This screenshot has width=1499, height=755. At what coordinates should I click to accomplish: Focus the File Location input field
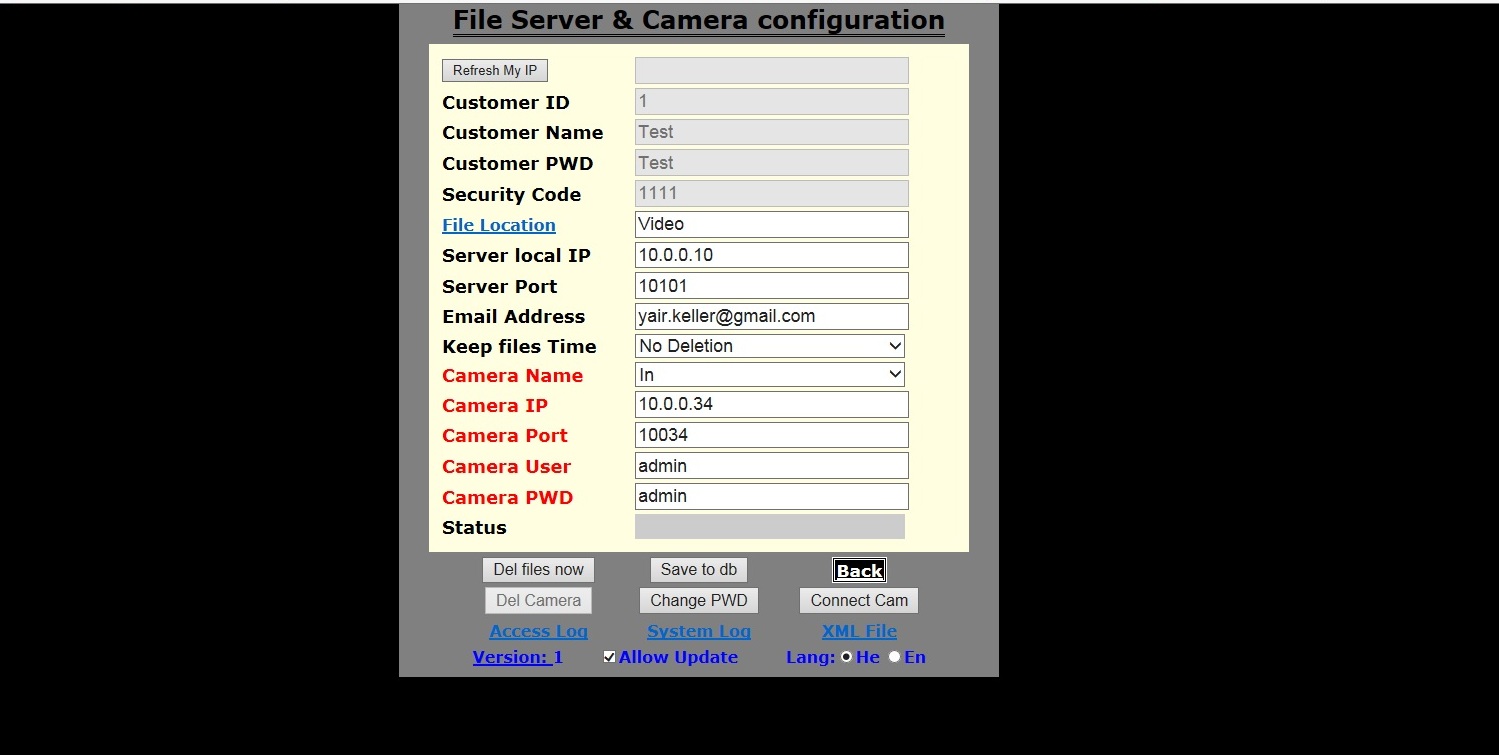[x=772, y=224]
